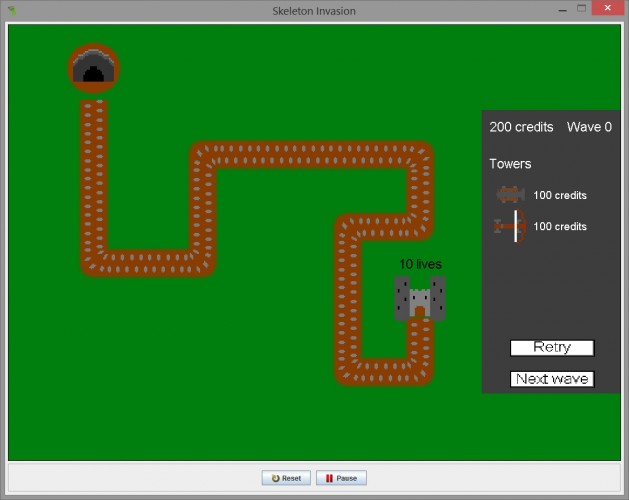Start the Next wave
The width and height of the screenshot is (629, 500).
coord(552,379)
